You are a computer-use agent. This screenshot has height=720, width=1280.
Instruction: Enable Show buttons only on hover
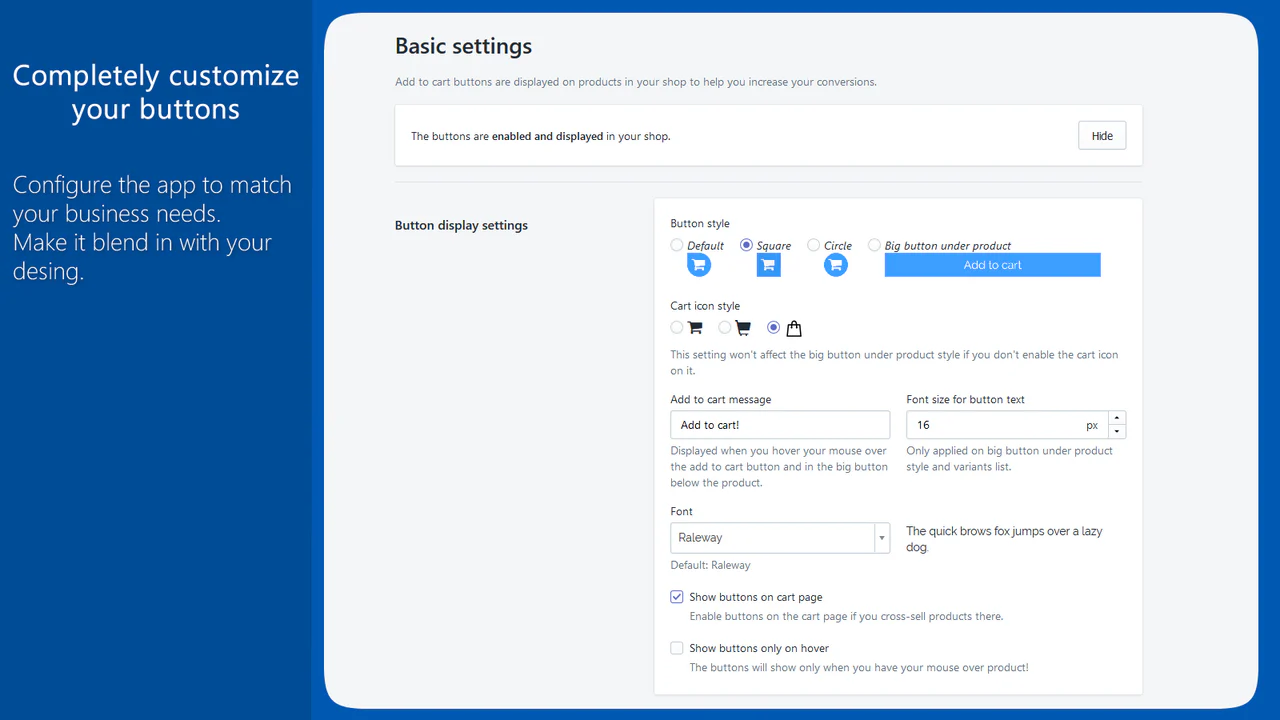(677, 648)
